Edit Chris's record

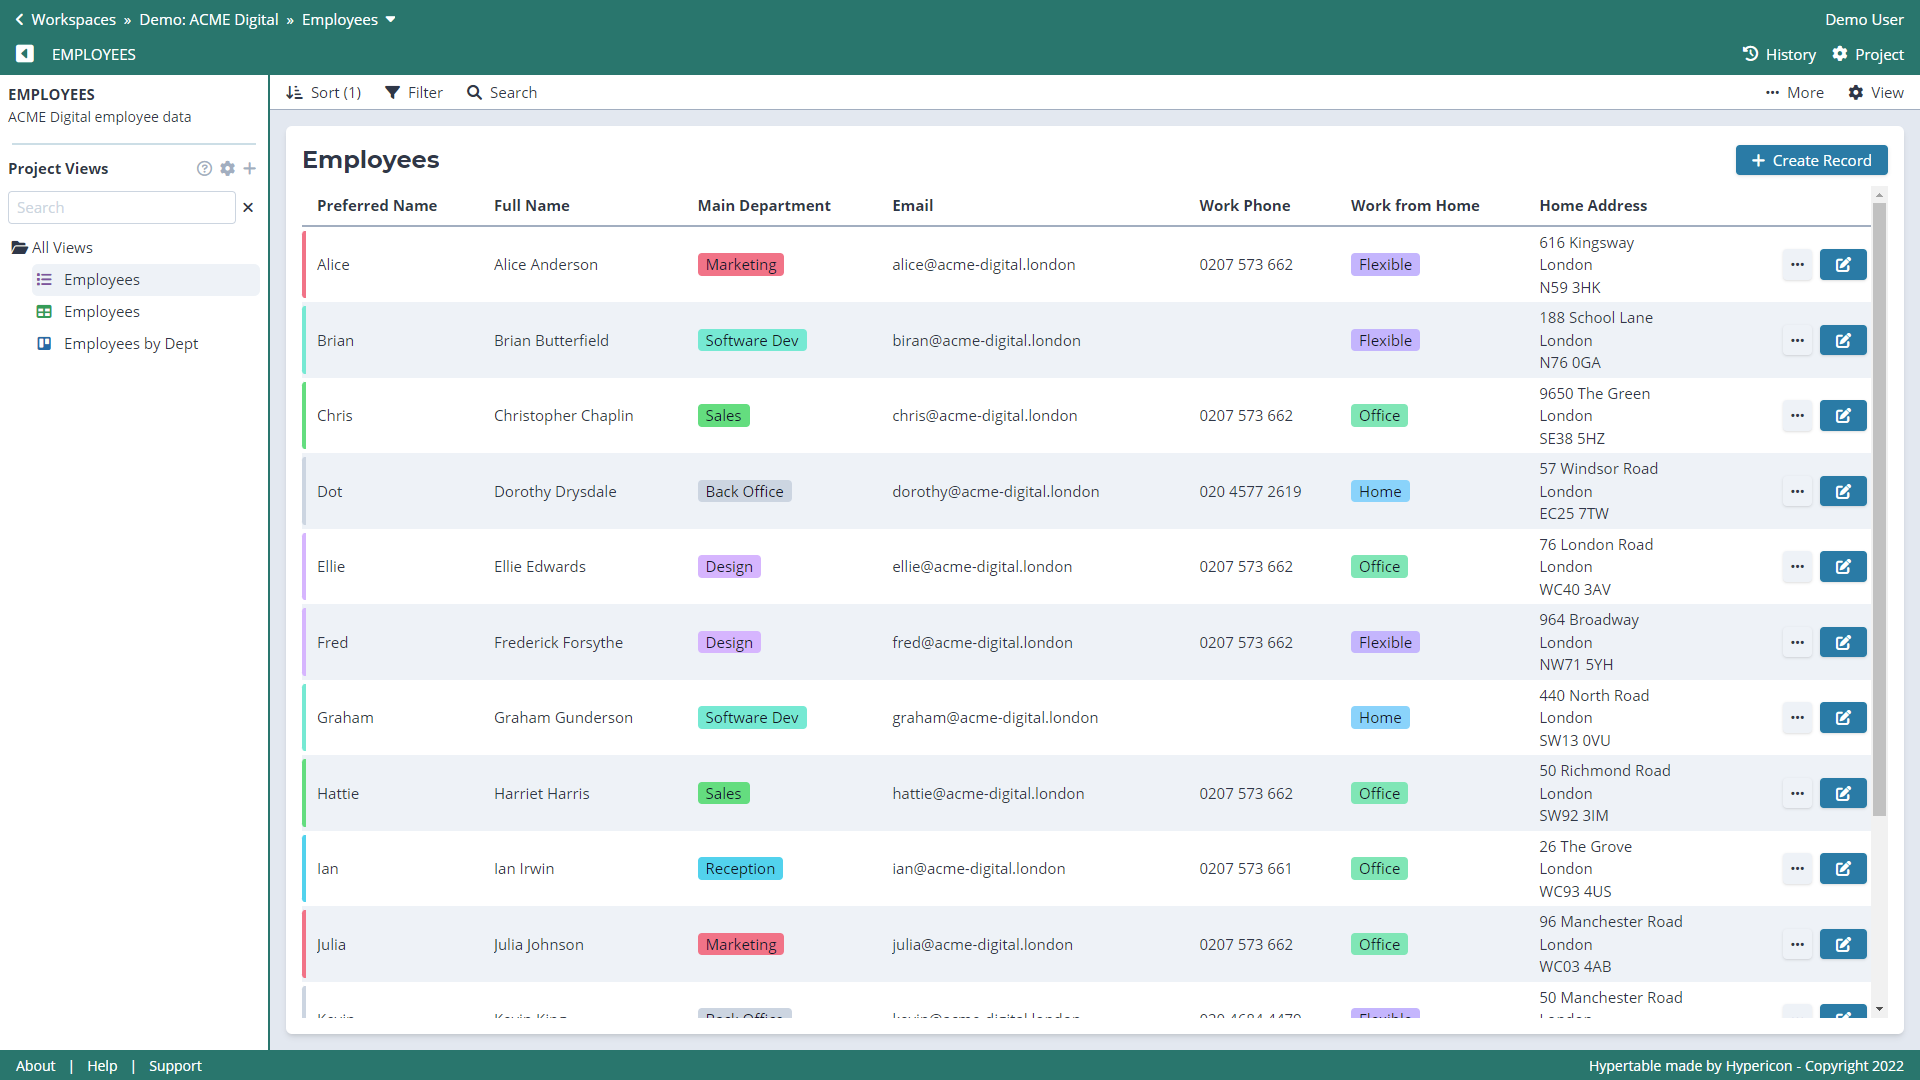pos(1843,416)
